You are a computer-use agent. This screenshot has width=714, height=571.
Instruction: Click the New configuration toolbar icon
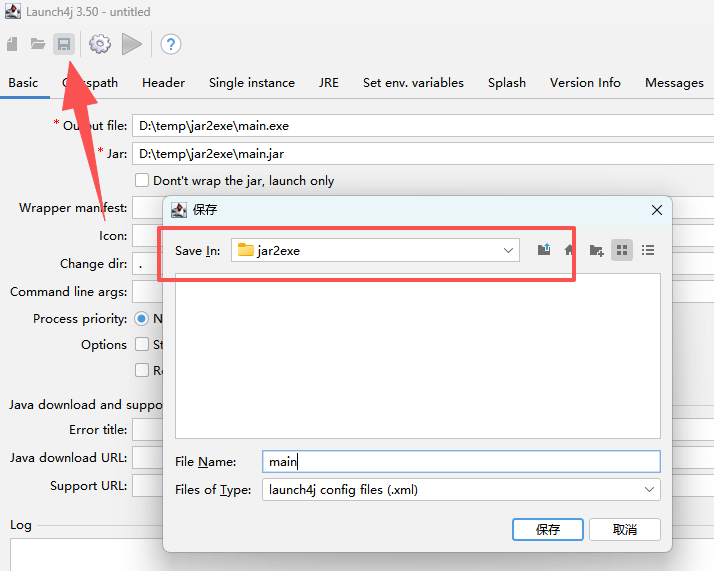12,44
